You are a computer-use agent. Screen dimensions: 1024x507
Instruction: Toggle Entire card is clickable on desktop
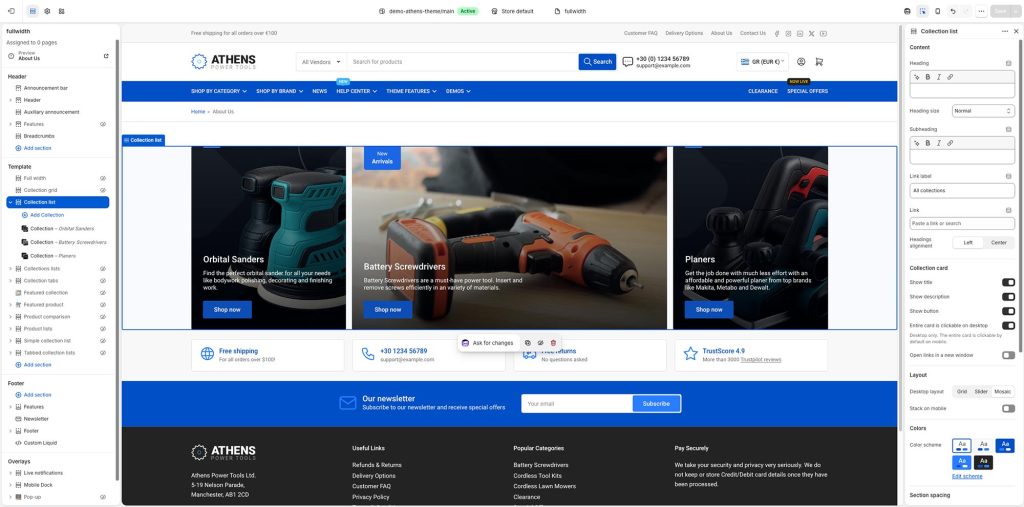(x=1008, y=325)
